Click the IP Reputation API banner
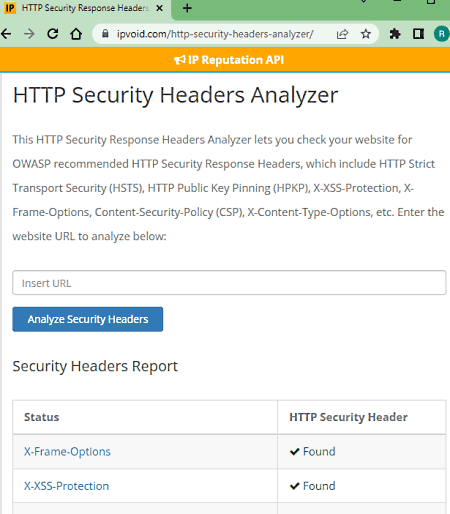This screenshot has width=450, height=514. pyautogui.click(x=229, y=60)
